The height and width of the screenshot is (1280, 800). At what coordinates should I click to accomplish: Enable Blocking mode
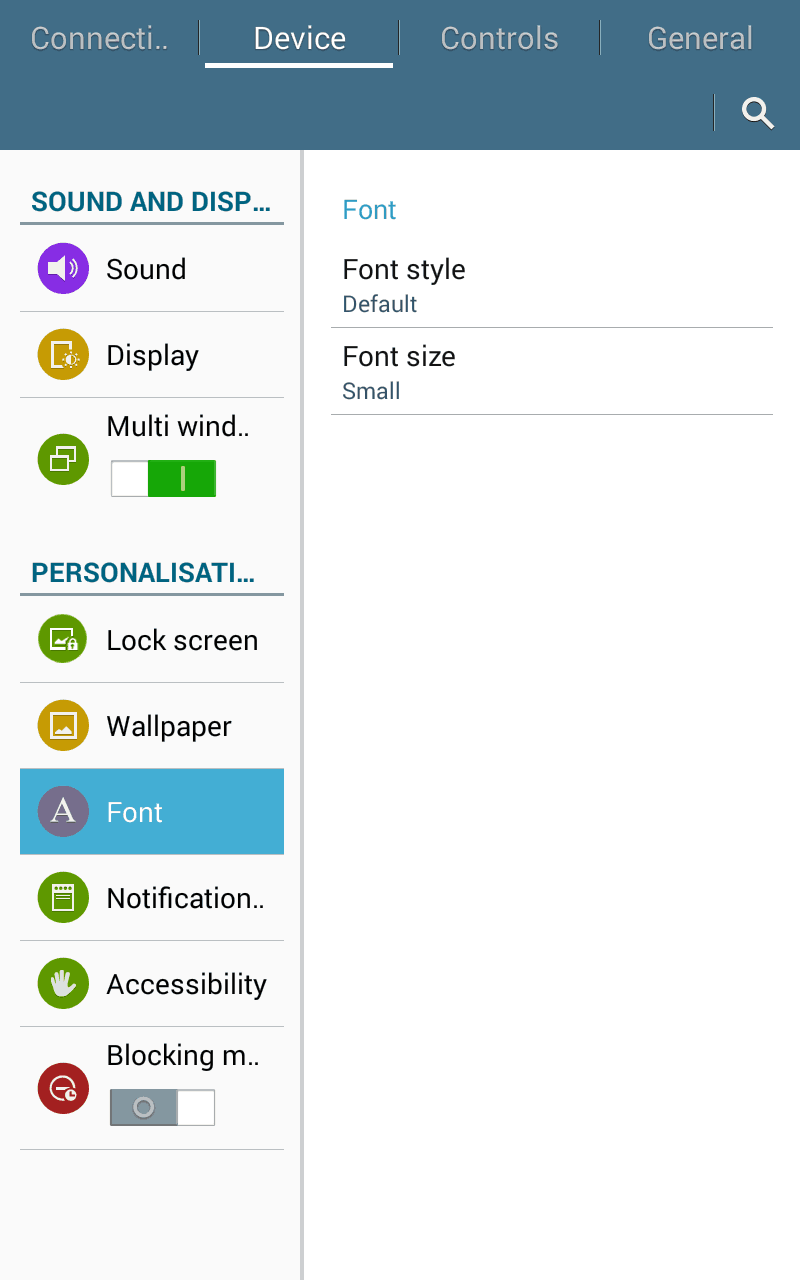coord(163,1107)
